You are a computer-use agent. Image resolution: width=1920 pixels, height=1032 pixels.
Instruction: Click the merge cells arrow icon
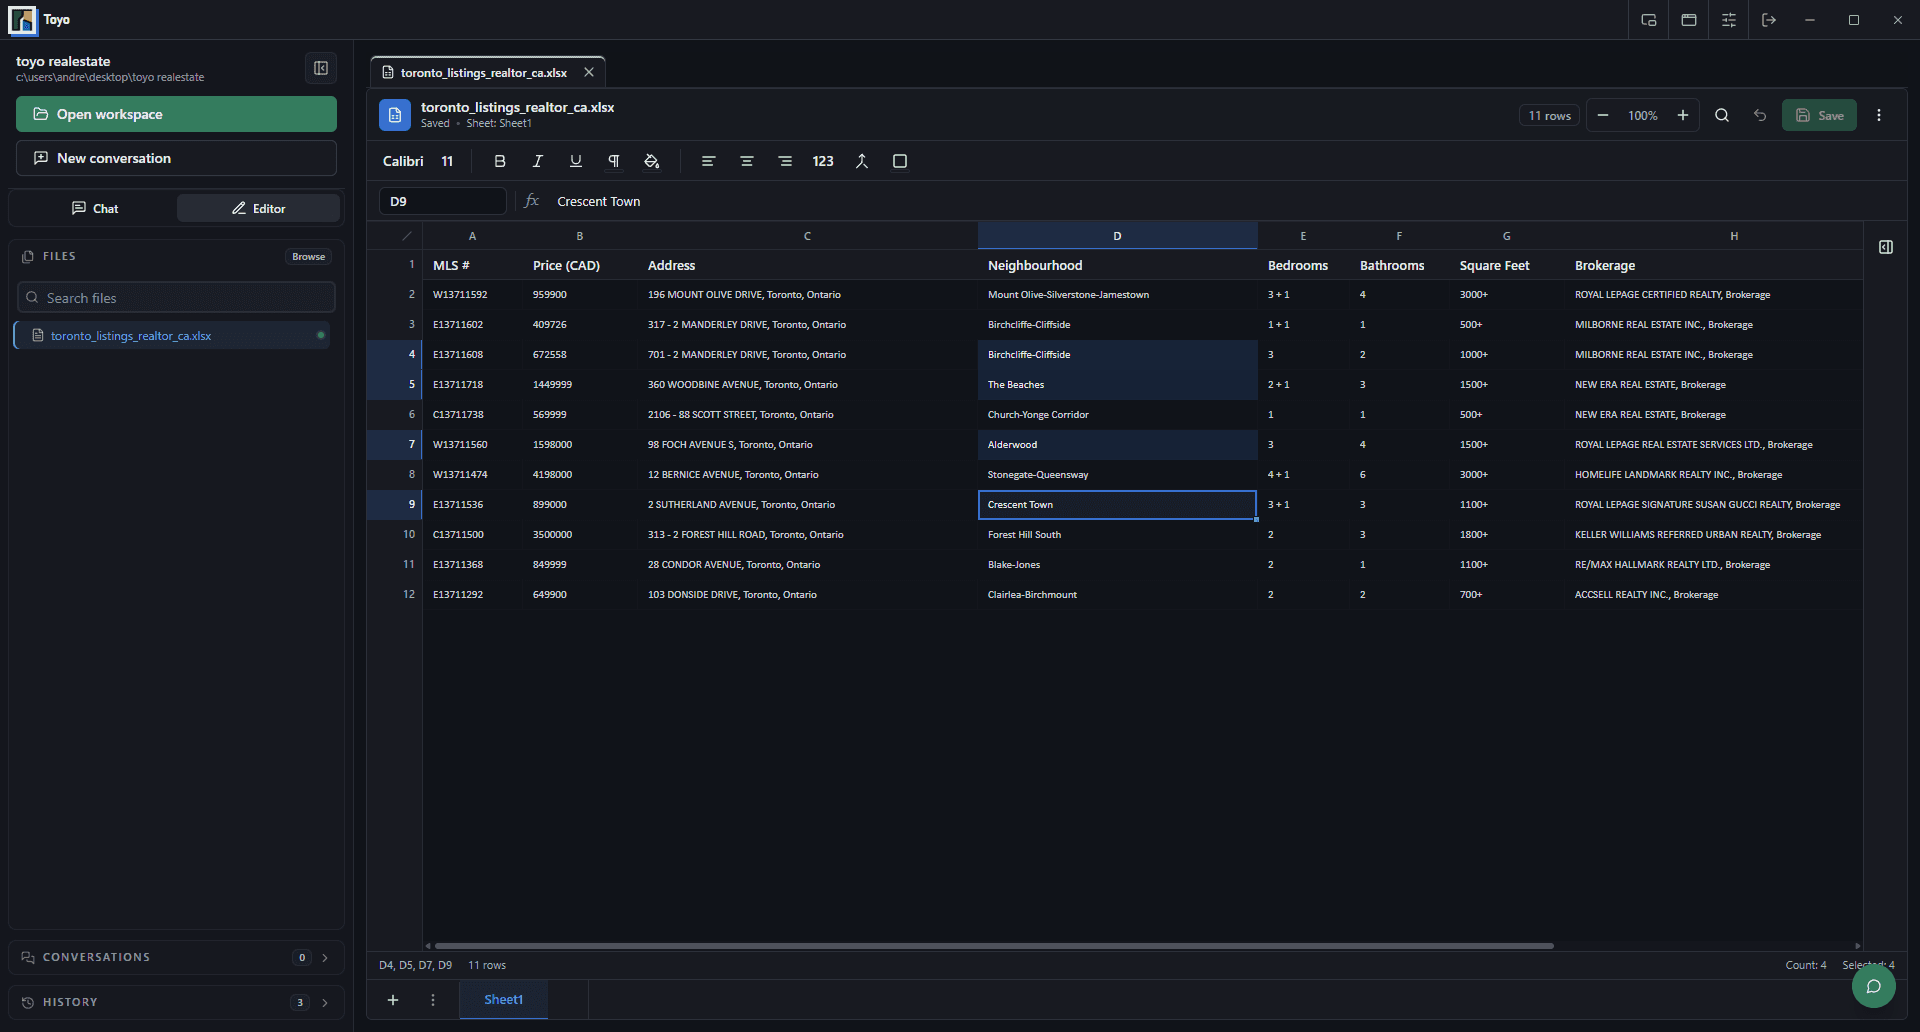pos(862,161)
